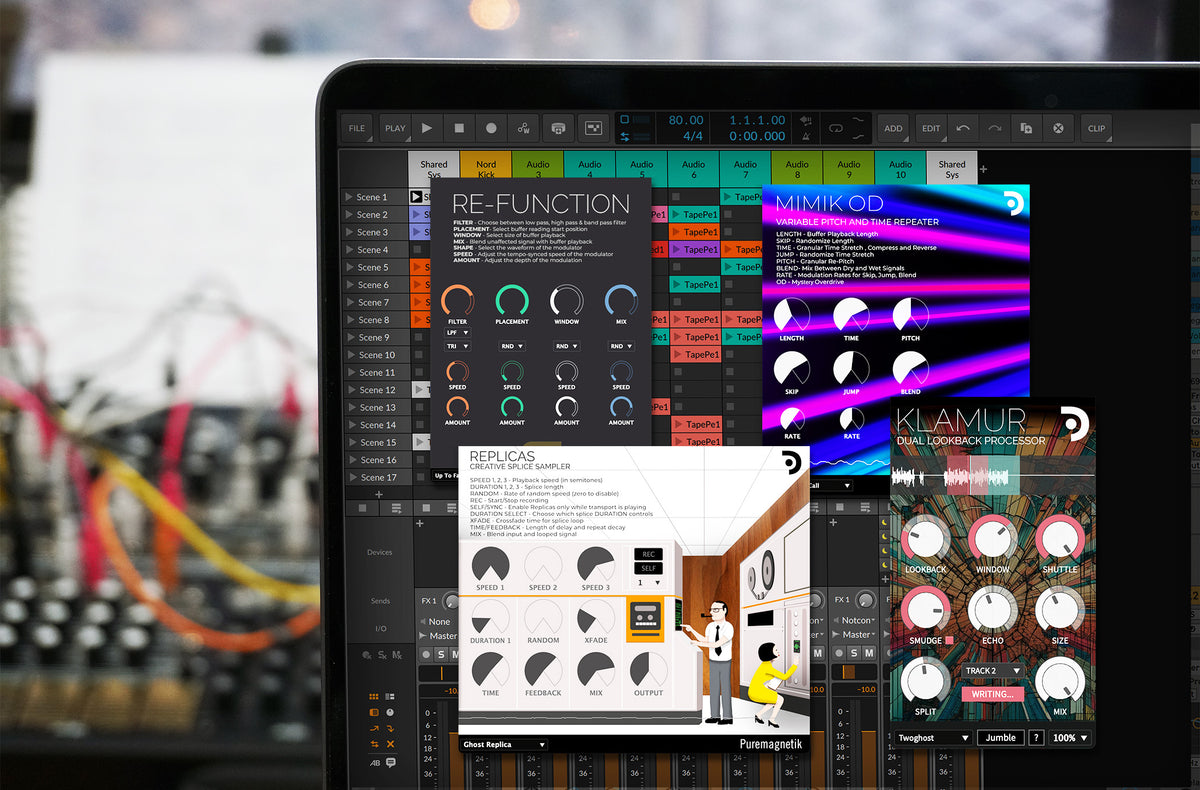Open the Ghost Replica preset dropdown
The height and width of the screenshot is (790, 1200).
click(x=502, y=744)
